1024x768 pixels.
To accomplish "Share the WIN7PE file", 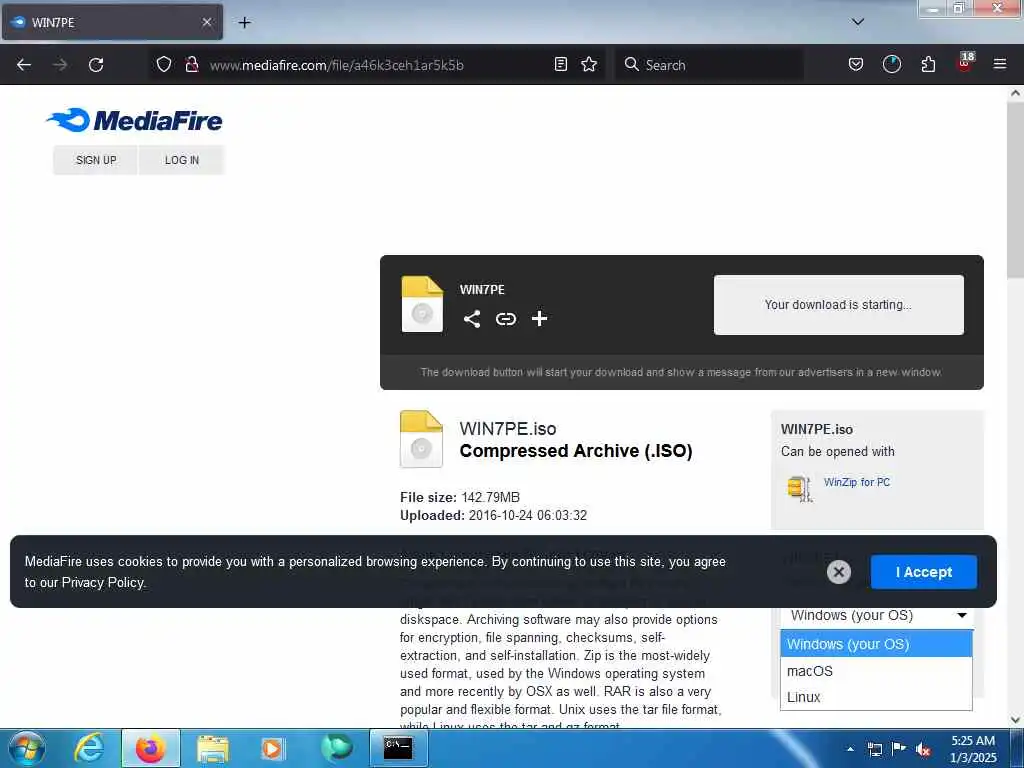I will pos(472,319).
